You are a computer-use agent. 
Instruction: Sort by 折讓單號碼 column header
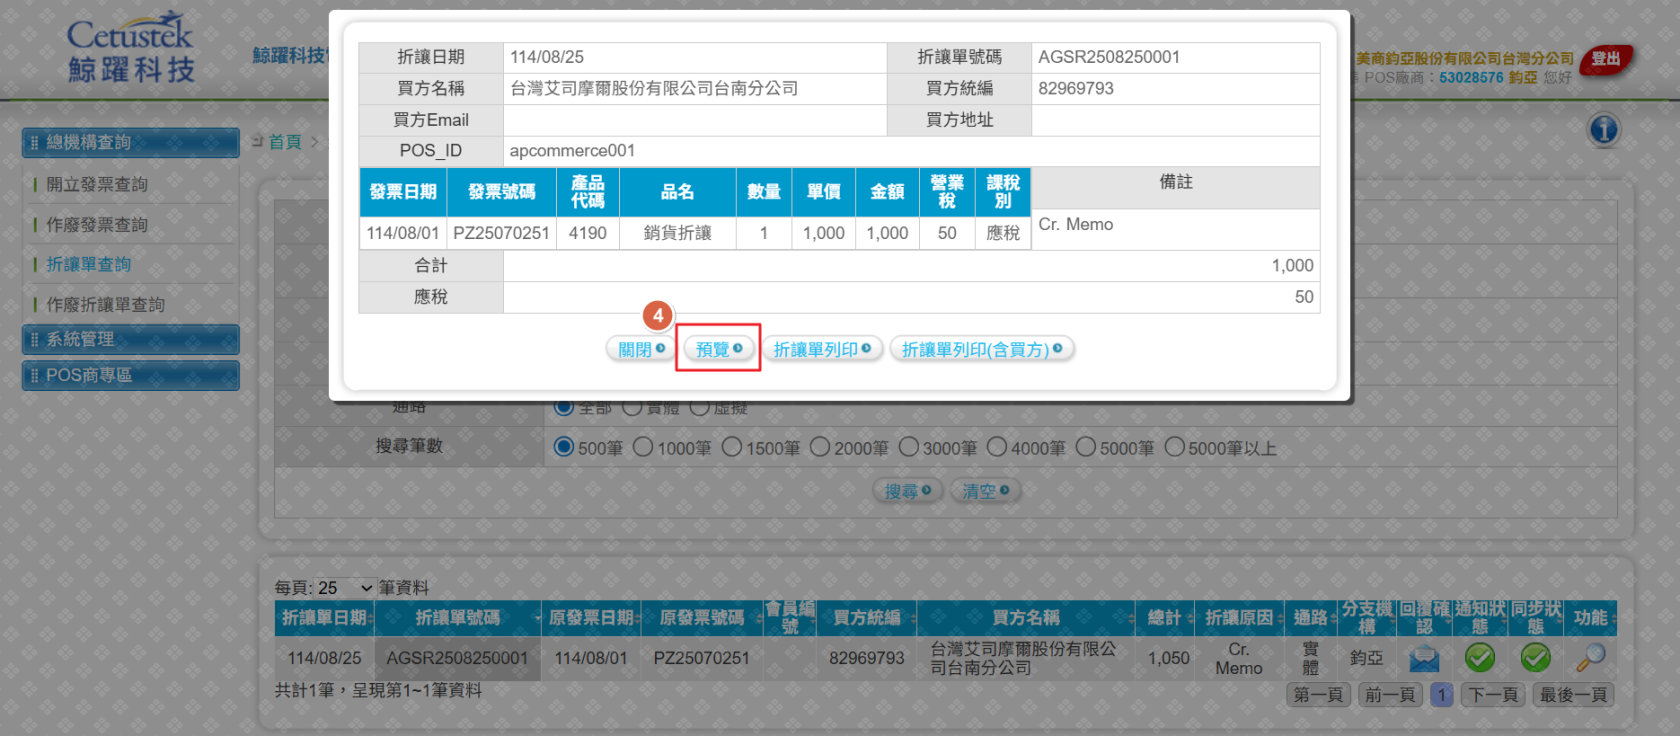click(x=458, y=618)
